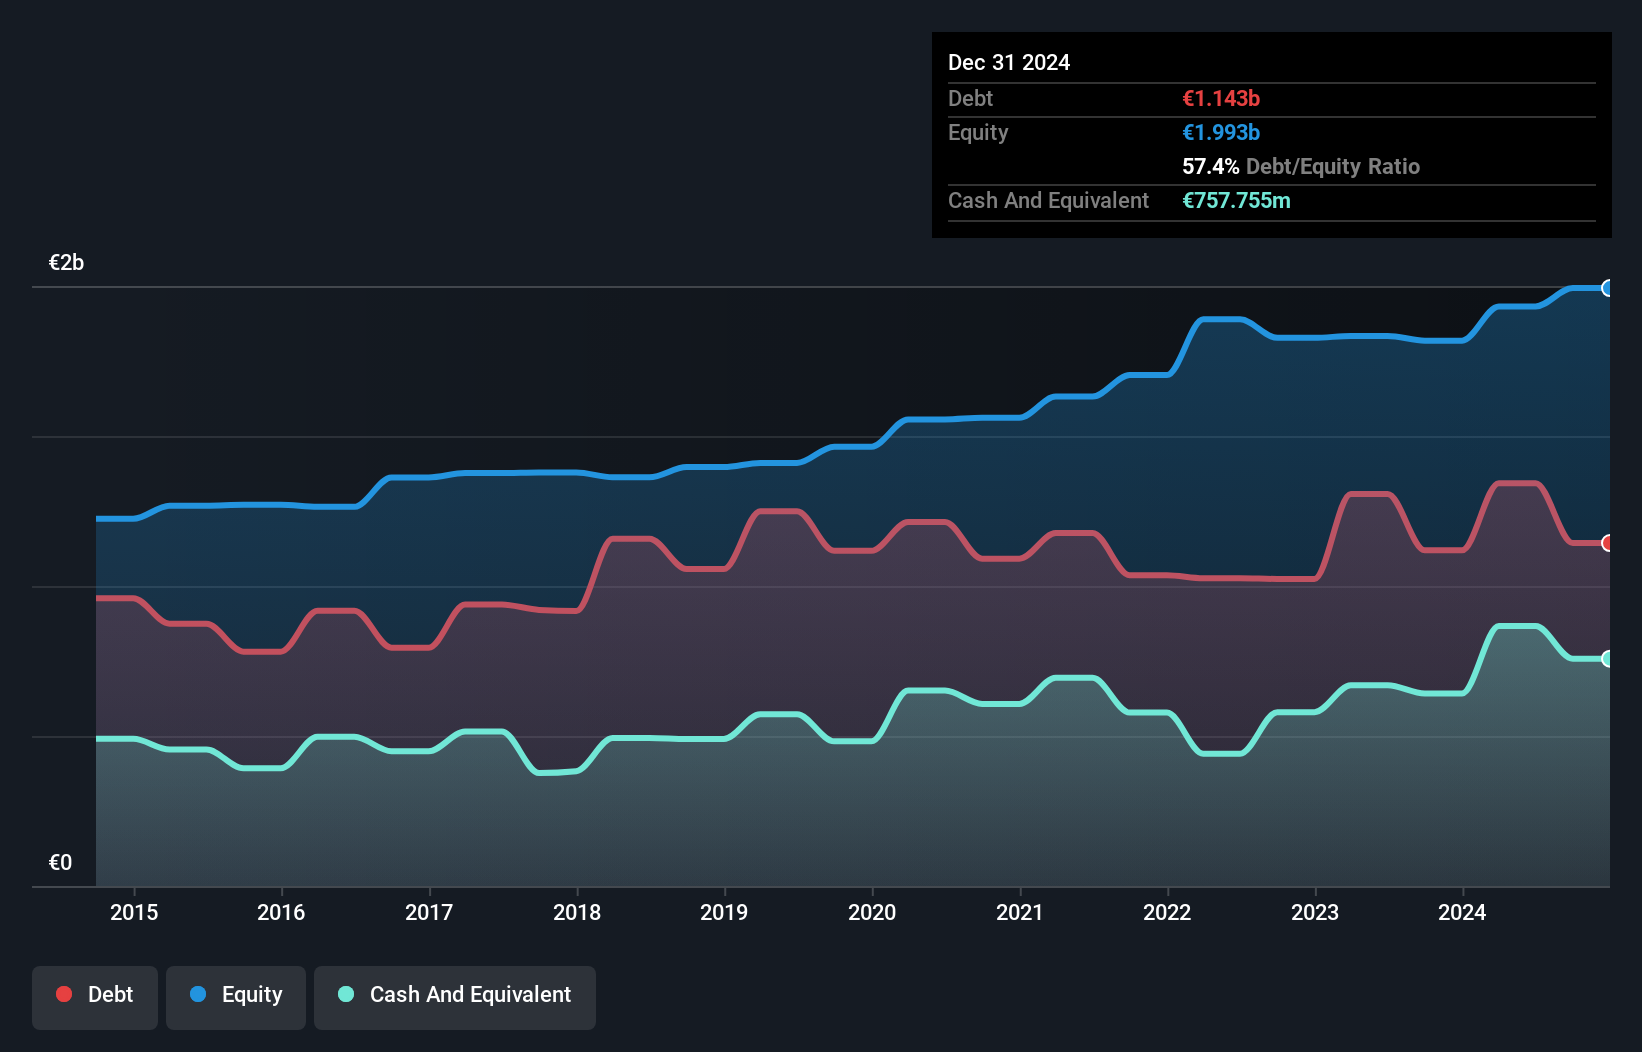Click the 2017 x-axis label
This screenshot has width=1642, height=1052.
(429, 912)
